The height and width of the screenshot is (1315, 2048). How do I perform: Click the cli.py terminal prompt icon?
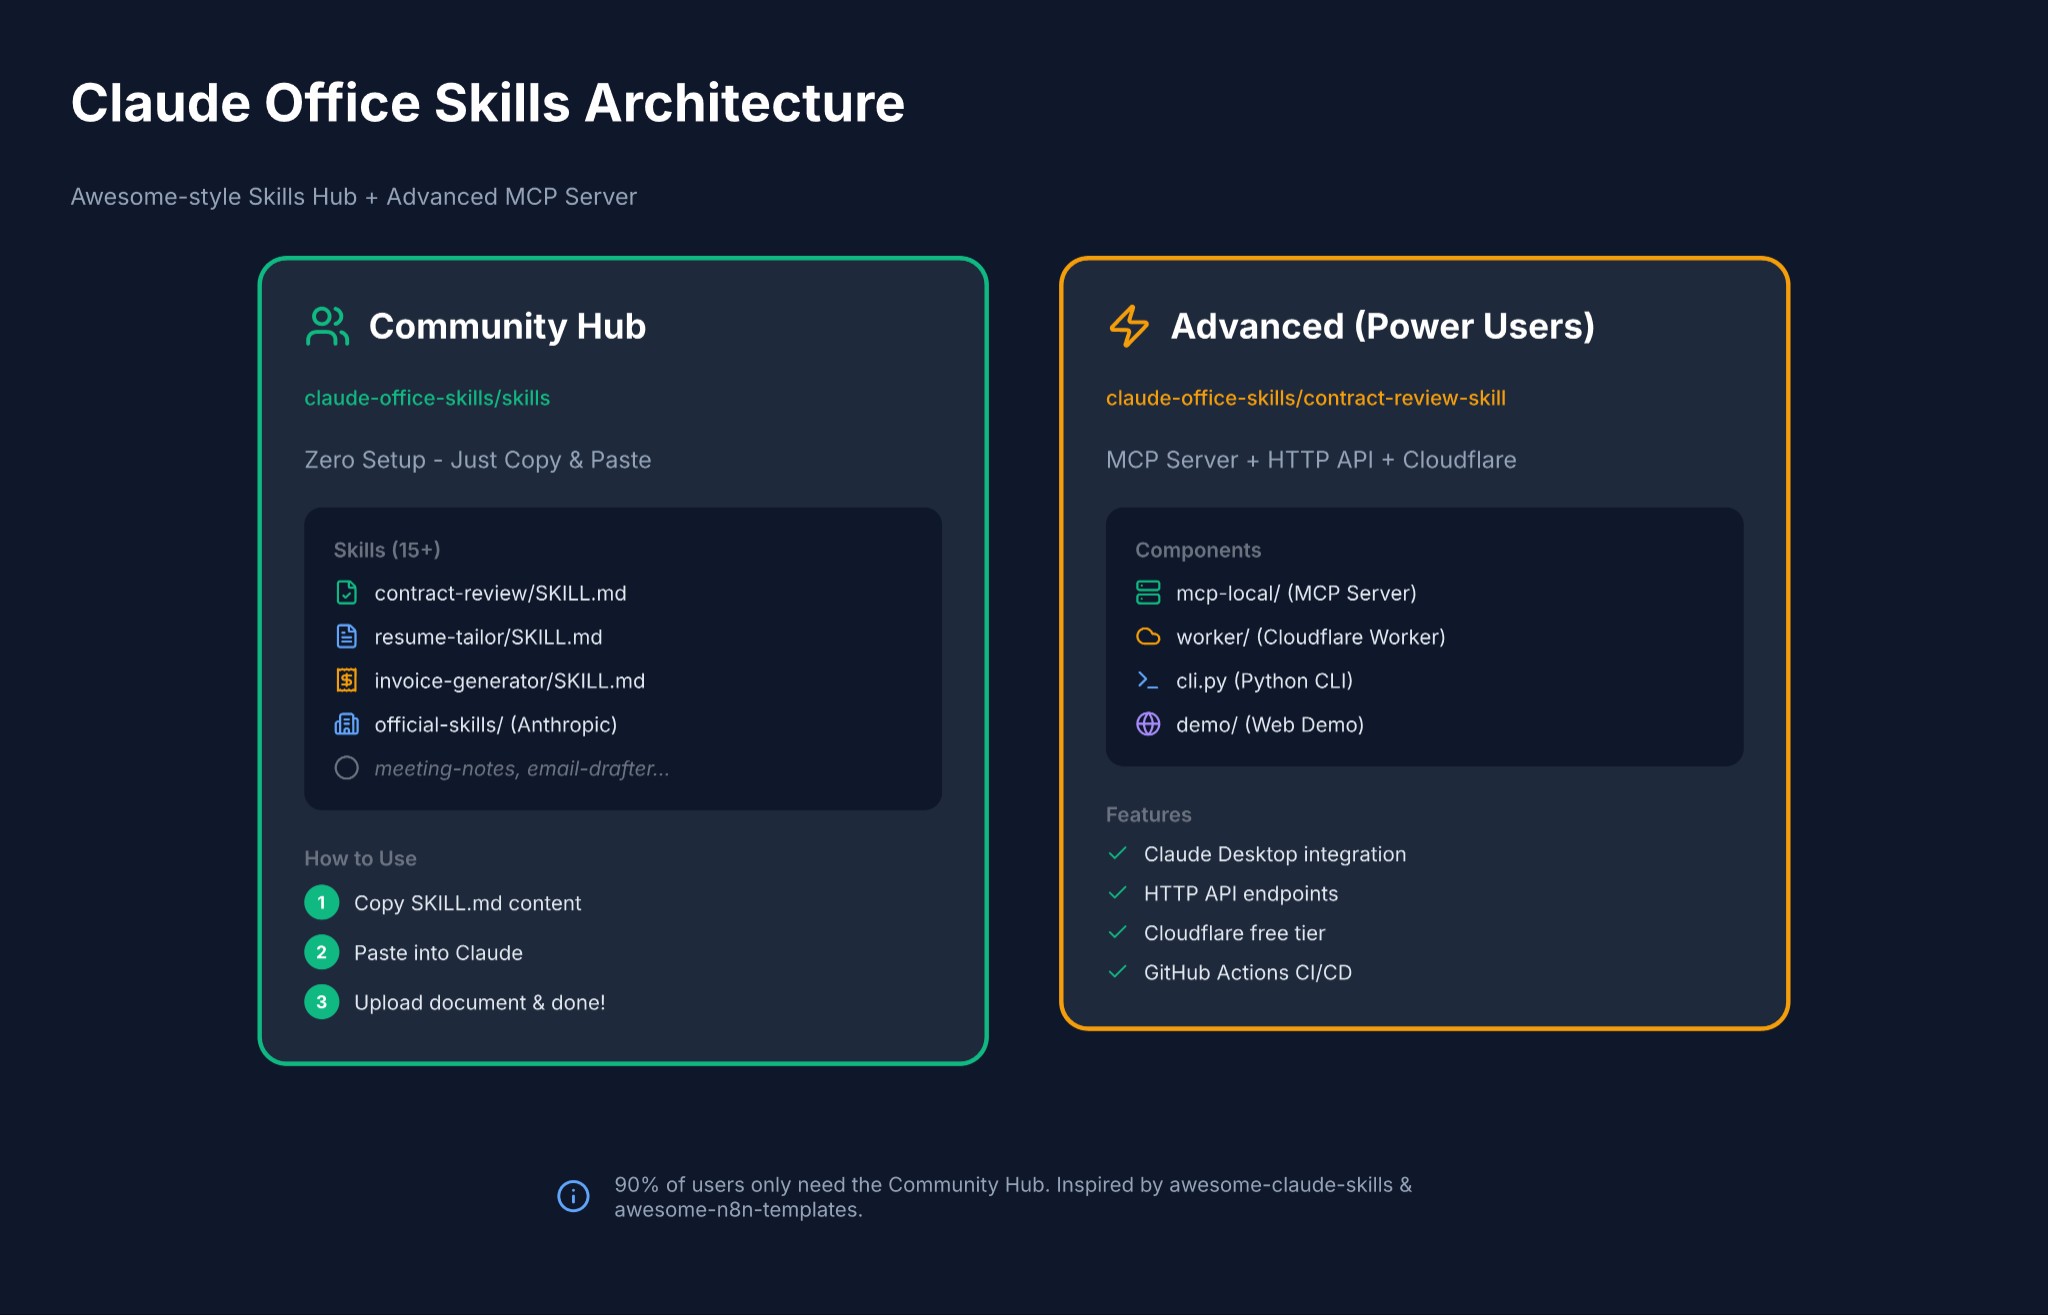point(1148,681)
